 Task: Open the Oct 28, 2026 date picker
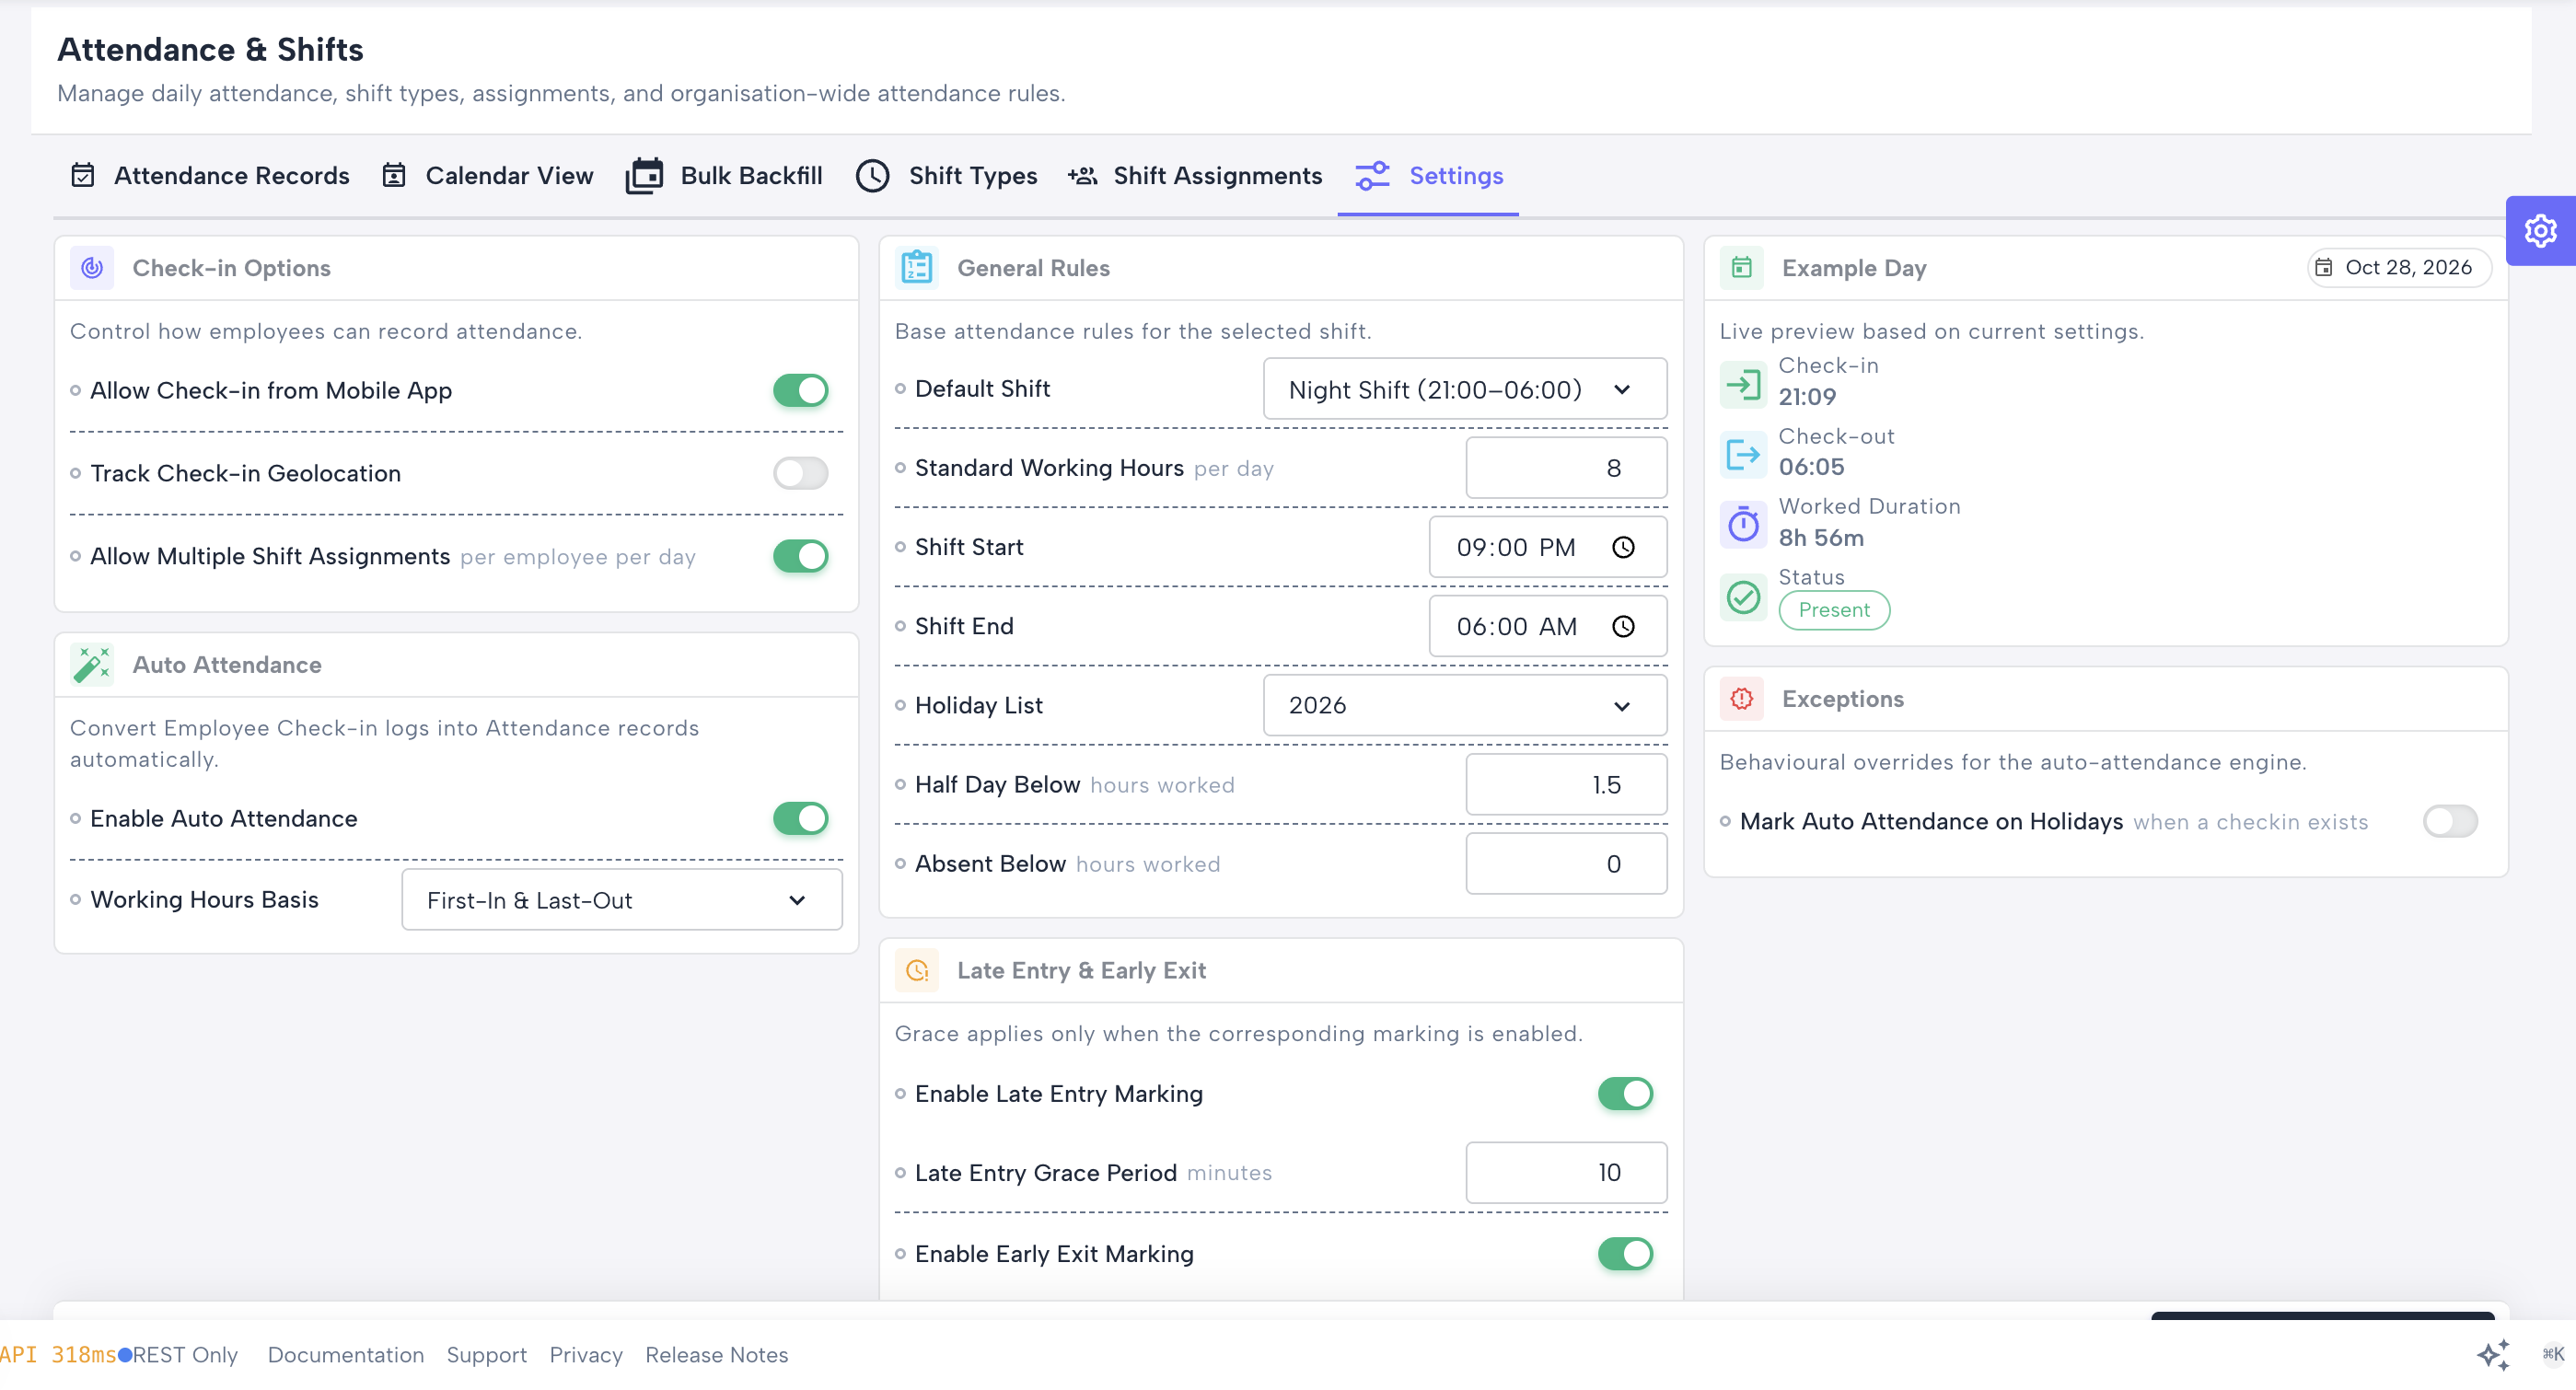2398,268
